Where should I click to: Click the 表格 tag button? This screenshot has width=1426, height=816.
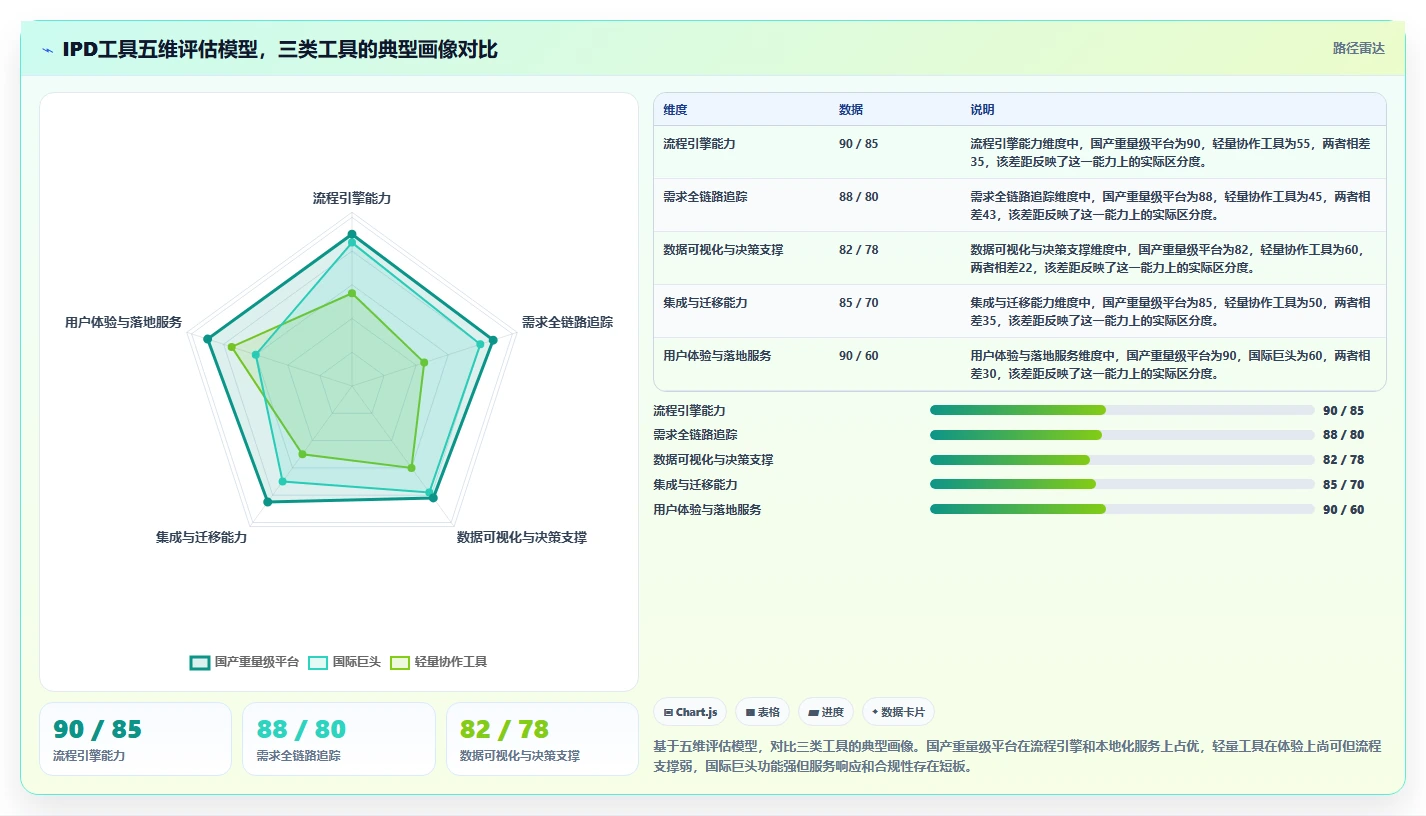pyautogui.click(x=762, y=712)
